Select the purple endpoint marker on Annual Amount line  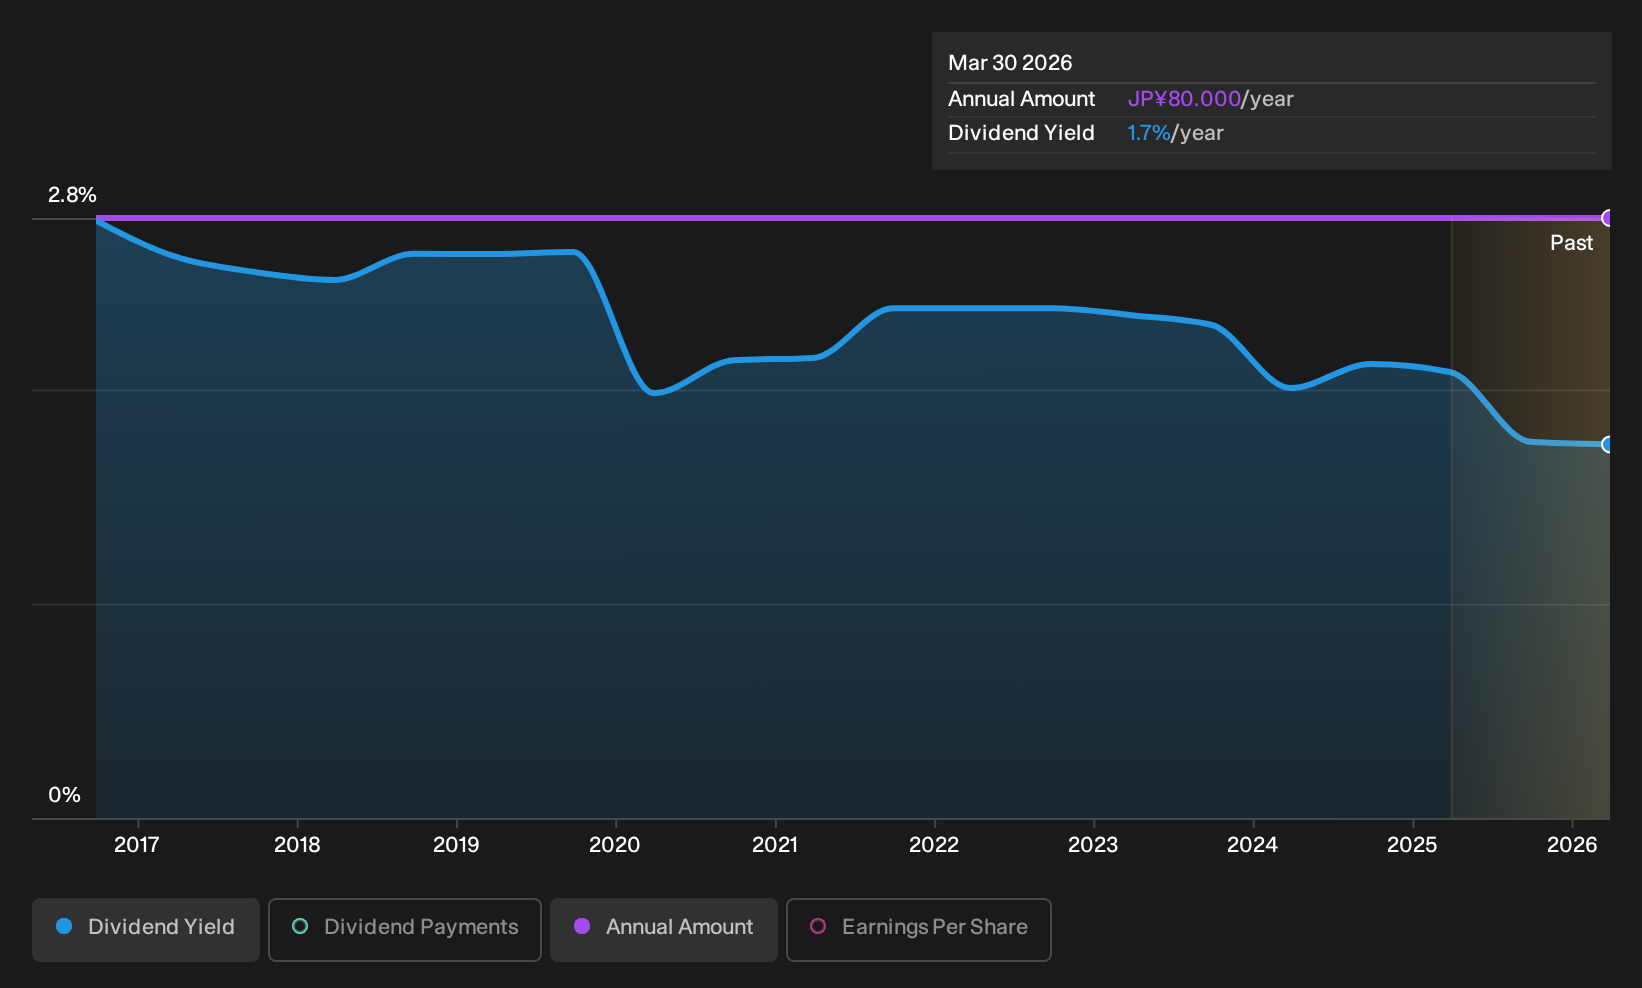click(1608, 218)
